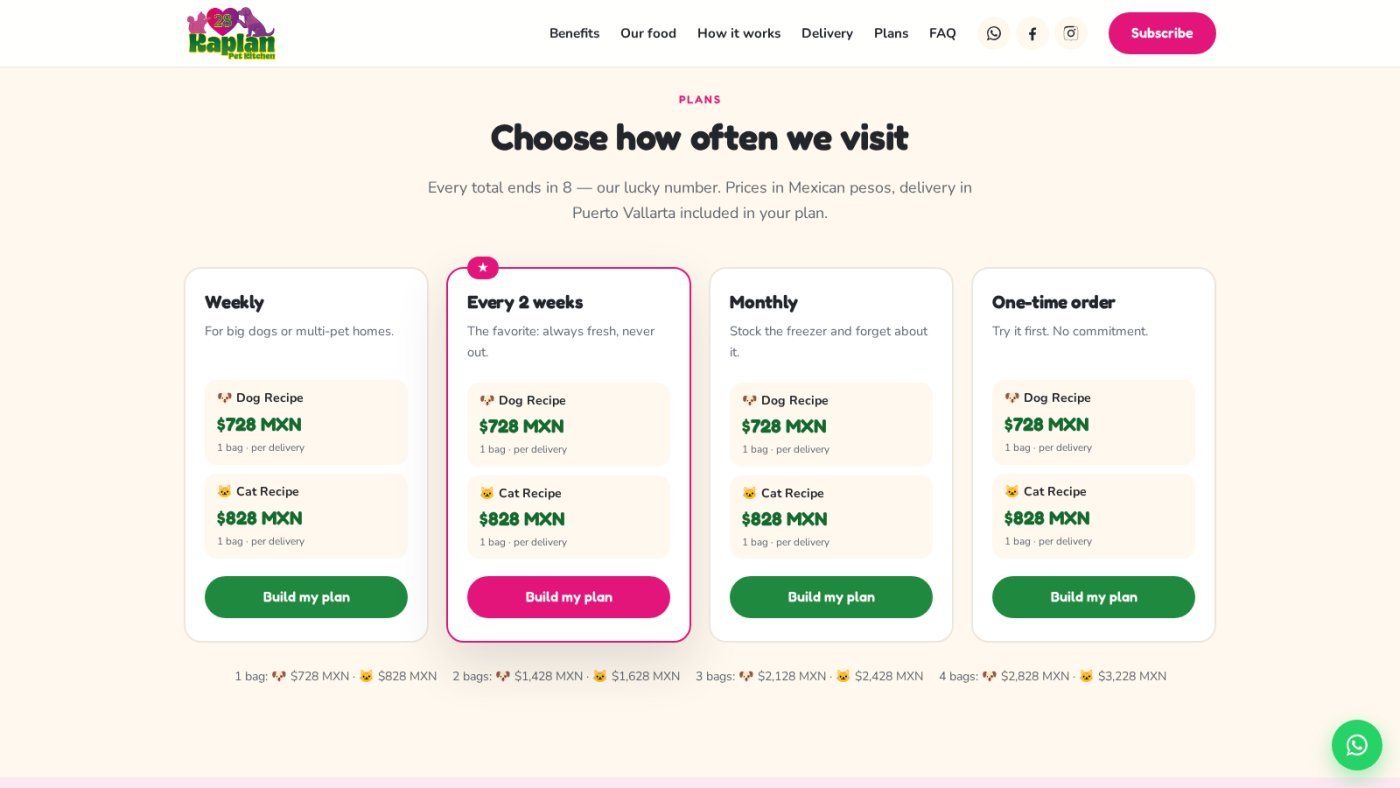
Task: Navigate to Delivery section
Action: click(x=827, y=33)
